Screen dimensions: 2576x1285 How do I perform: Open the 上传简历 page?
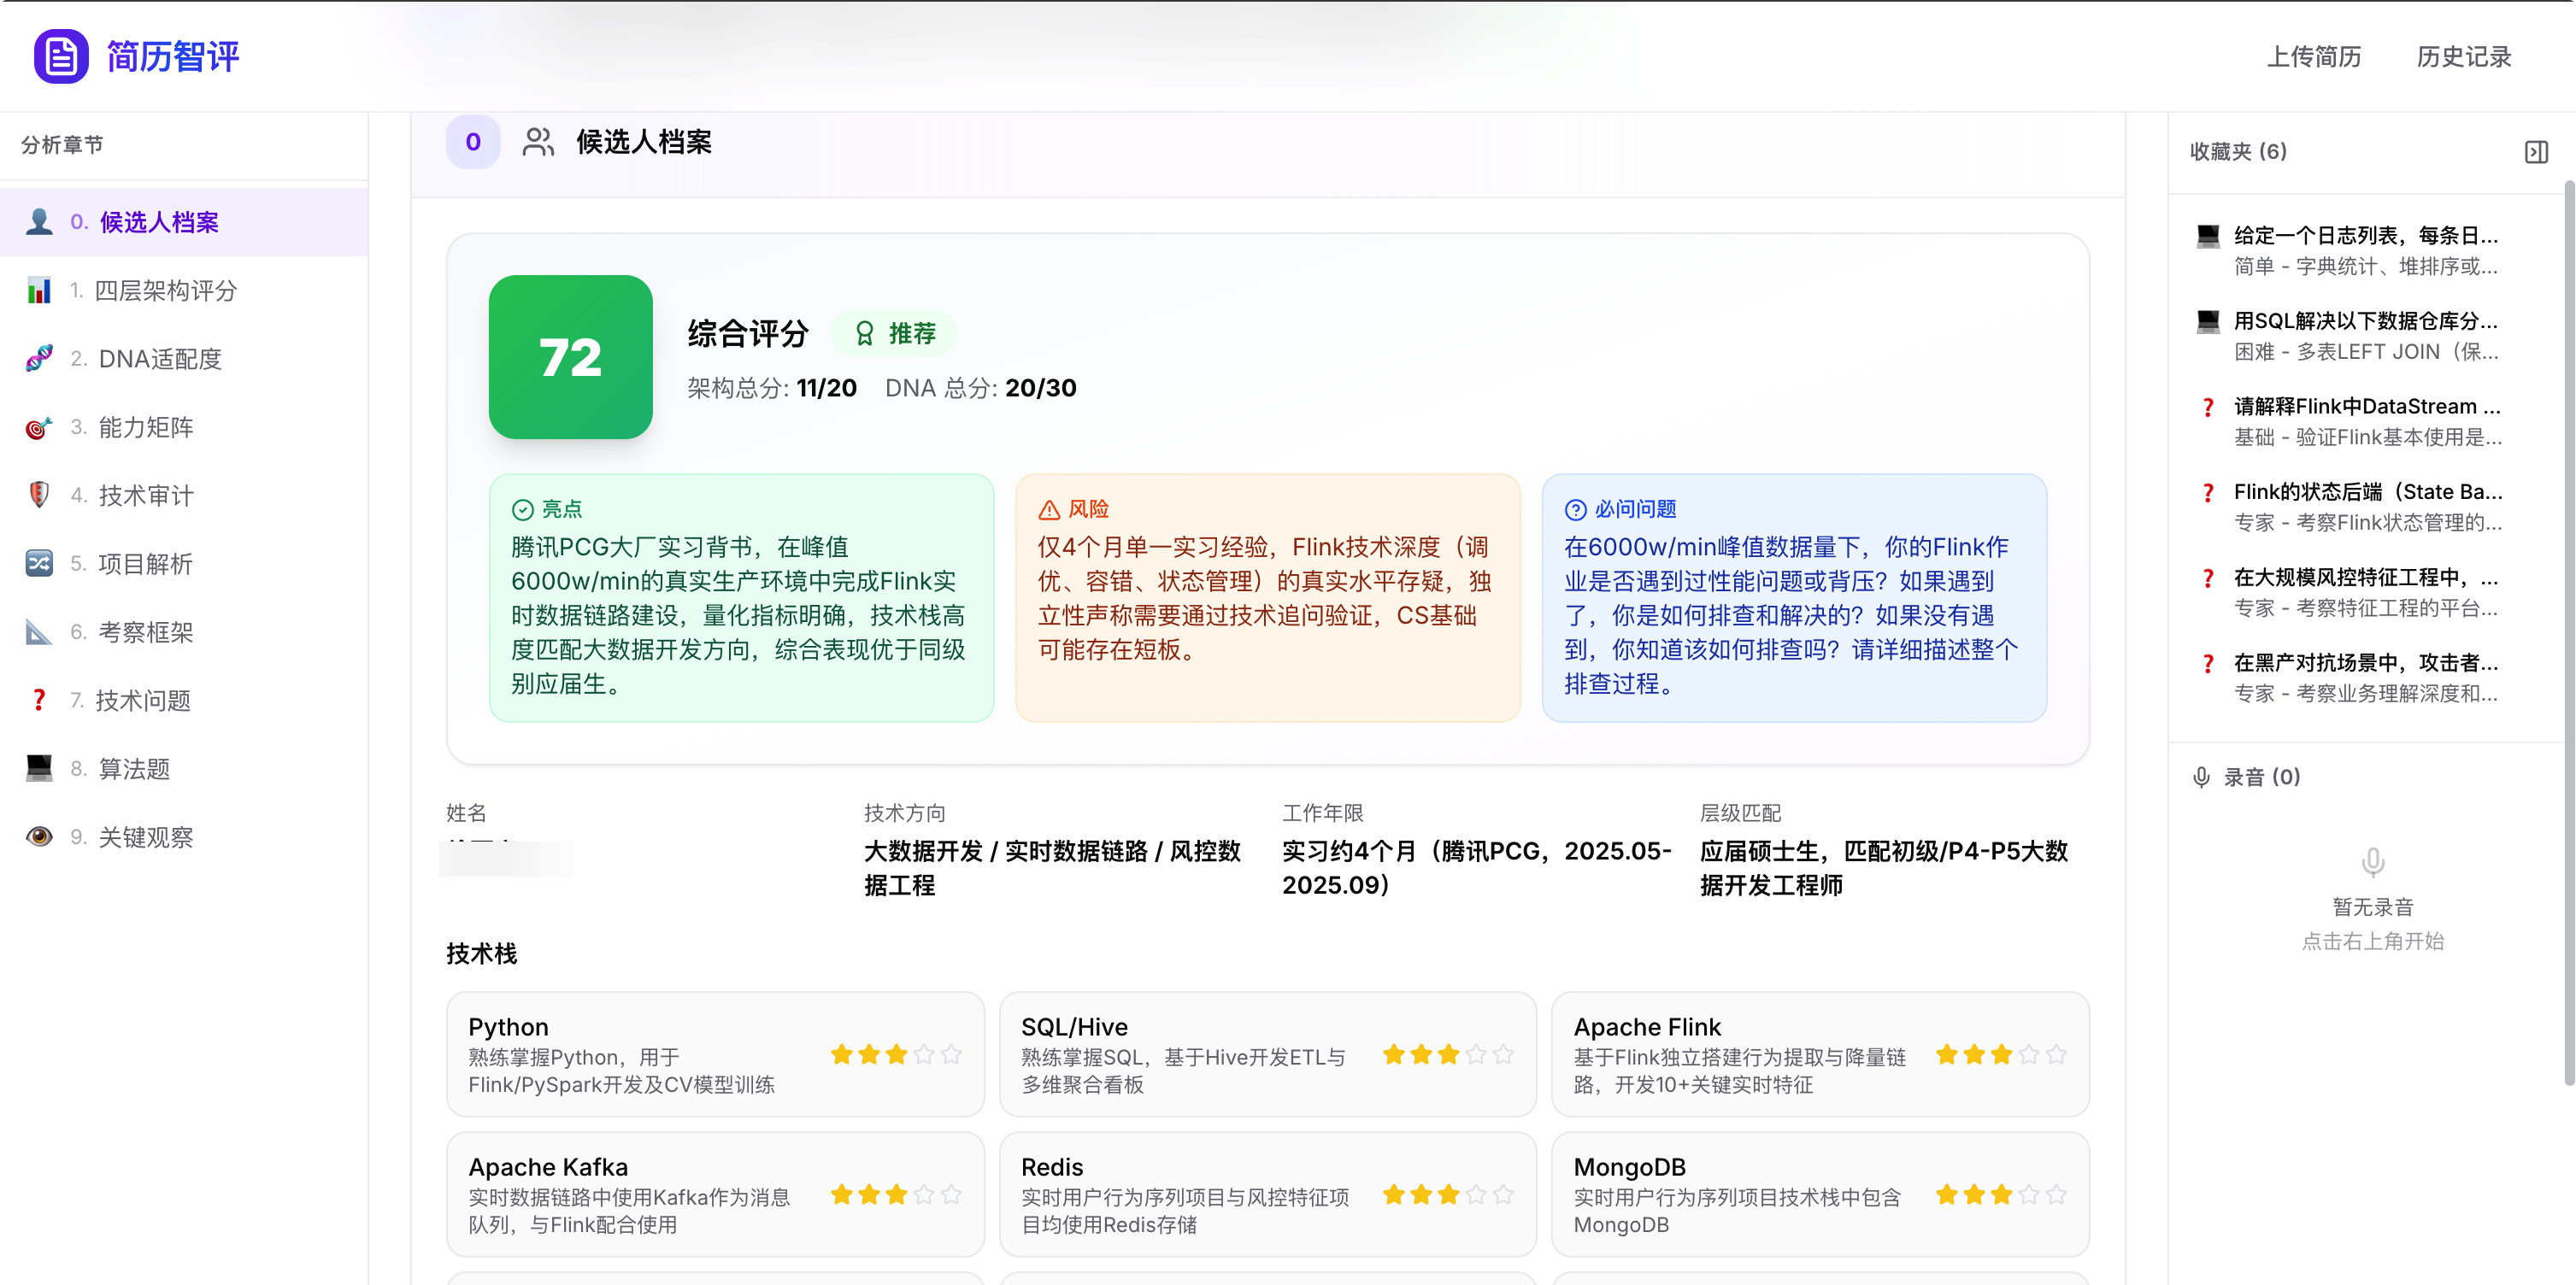[x=2313, y=57]
